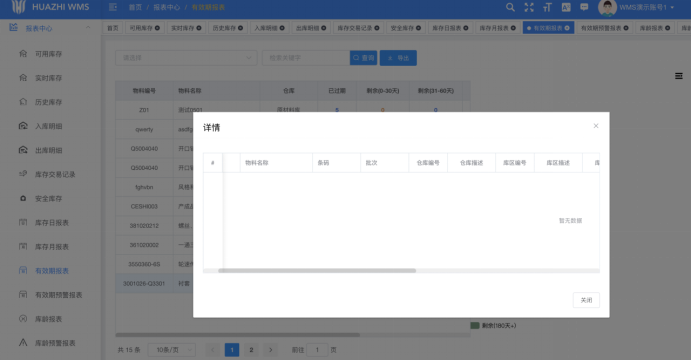This screenshot has height=360, width=691.
Task: Click the 查询 search button
Action: click(x=364, y=58)
